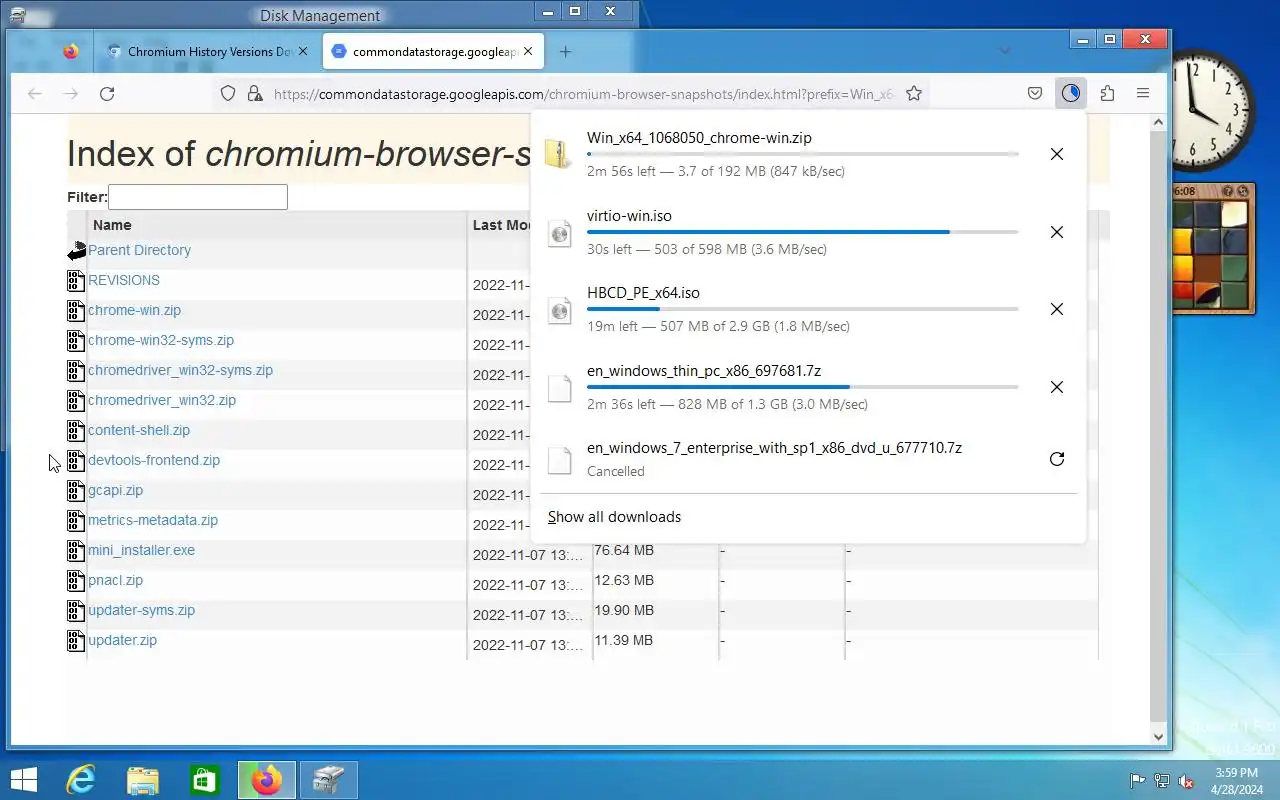This screenshot has height=800, width=1280.
Task: Open the Action Center flag tray icon
Action: tap(1137, 781)
